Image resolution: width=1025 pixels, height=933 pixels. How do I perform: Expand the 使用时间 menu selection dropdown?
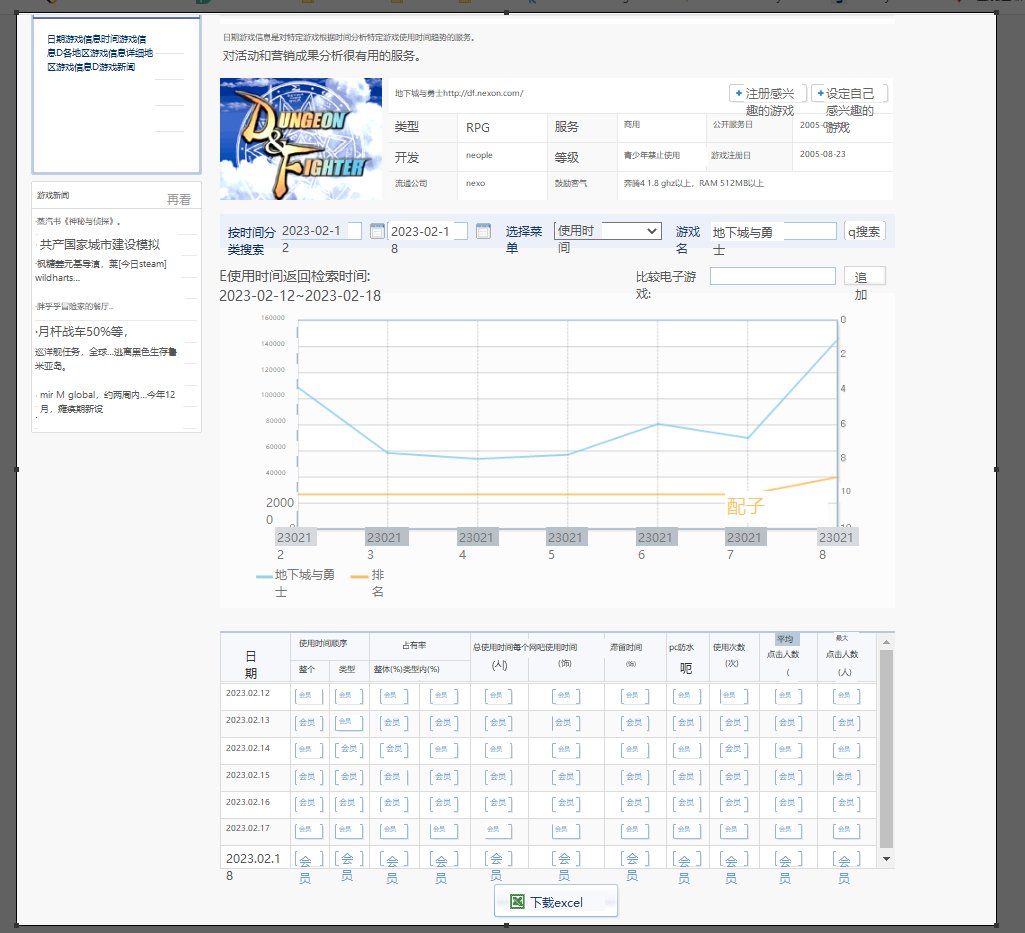[608, 231]
